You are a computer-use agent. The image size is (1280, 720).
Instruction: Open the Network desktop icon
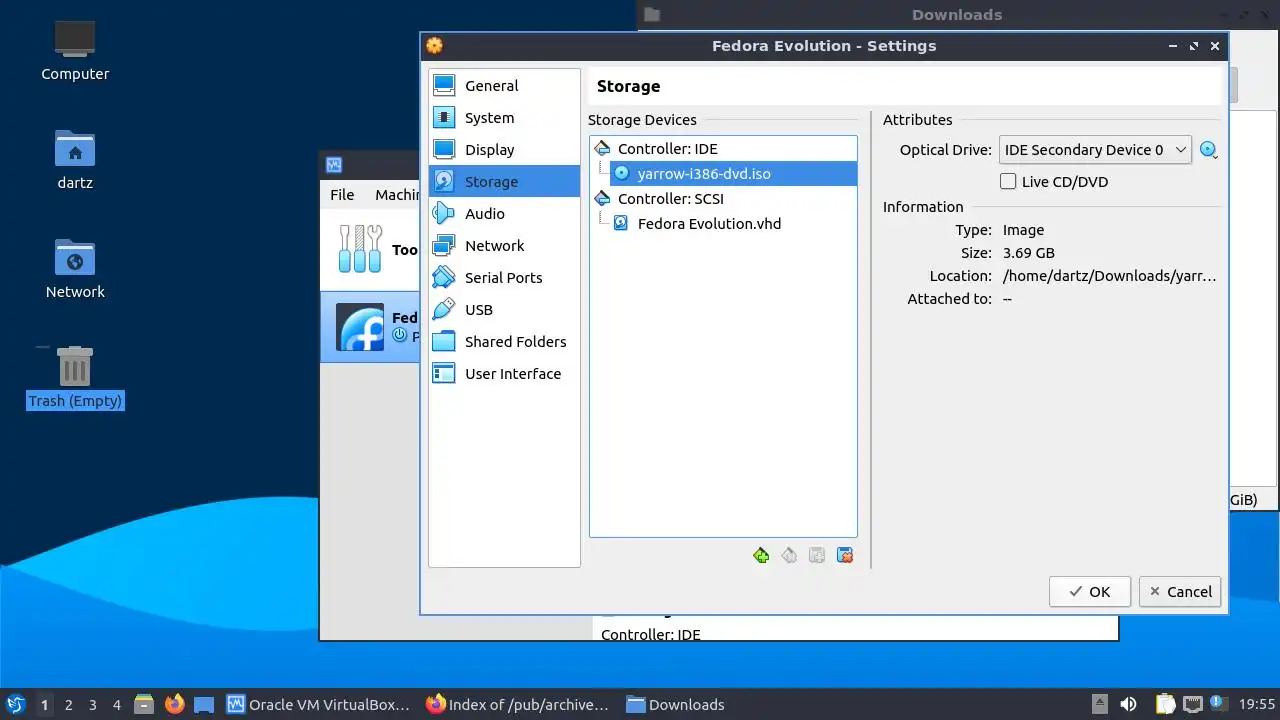pos(75,269)
